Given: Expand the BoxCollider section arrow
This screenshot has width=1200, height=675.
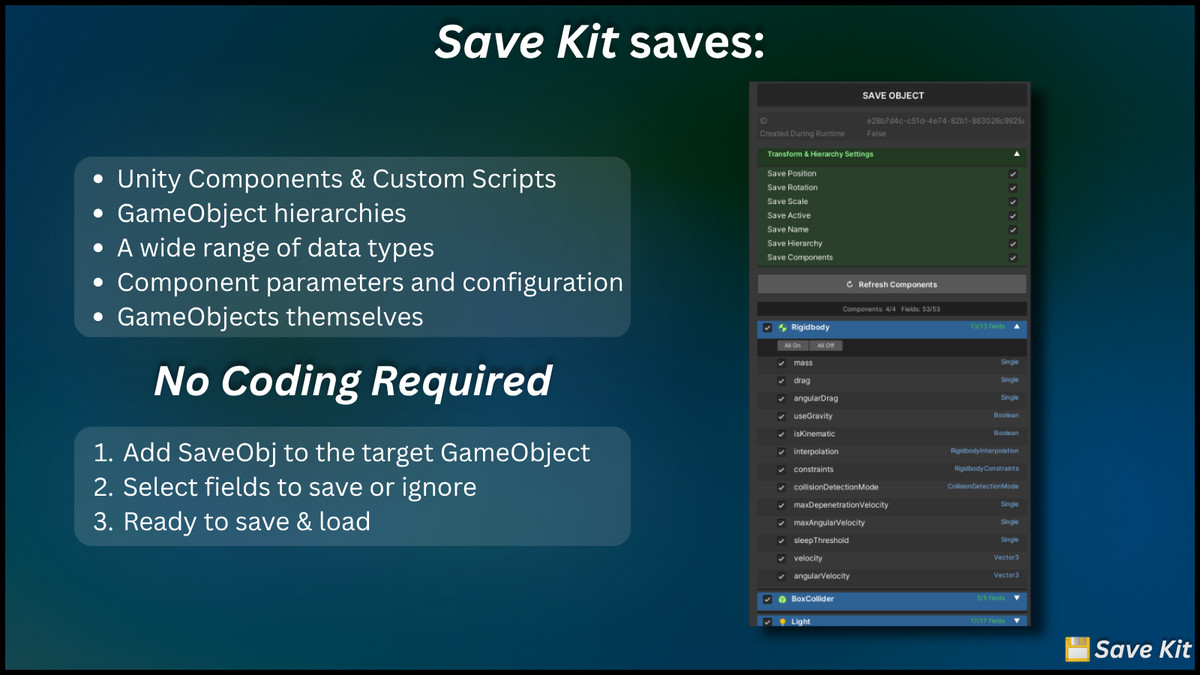Looking at the screenshot, I should pyautogui.click(x=1016, y=599).
